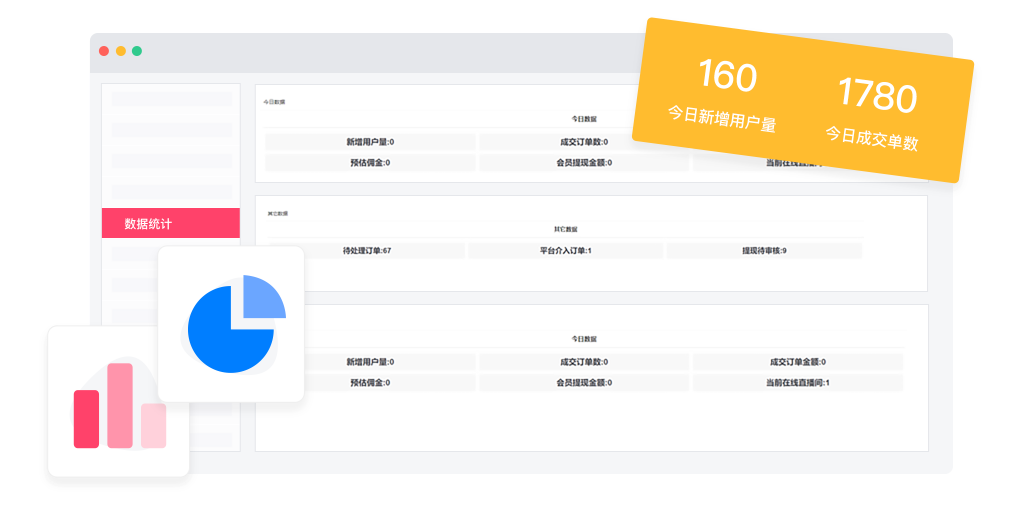The width and height of the screenshot is (1020, 514).
Task: Click 当前在线直播间:1 in the bottom panel
Action: (x=797, y=383)
